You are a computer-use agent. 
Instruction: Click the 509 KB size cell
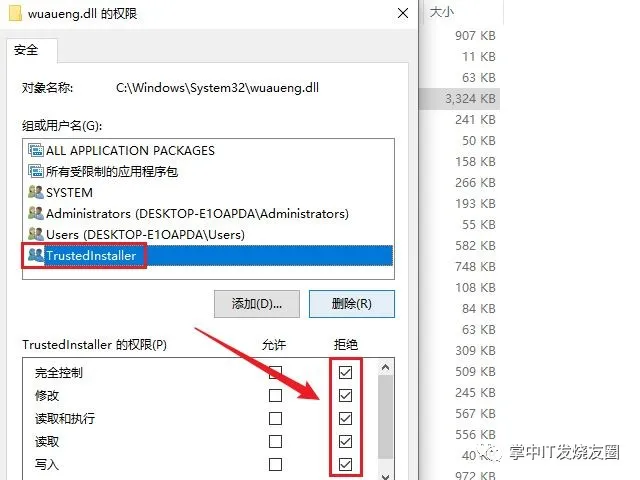click(475, 372)
